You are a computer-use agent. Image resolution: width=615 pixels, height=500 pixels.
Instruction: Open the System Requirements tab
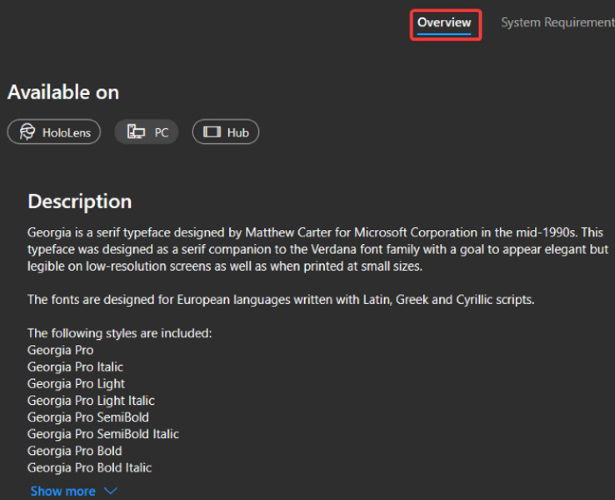557,23
